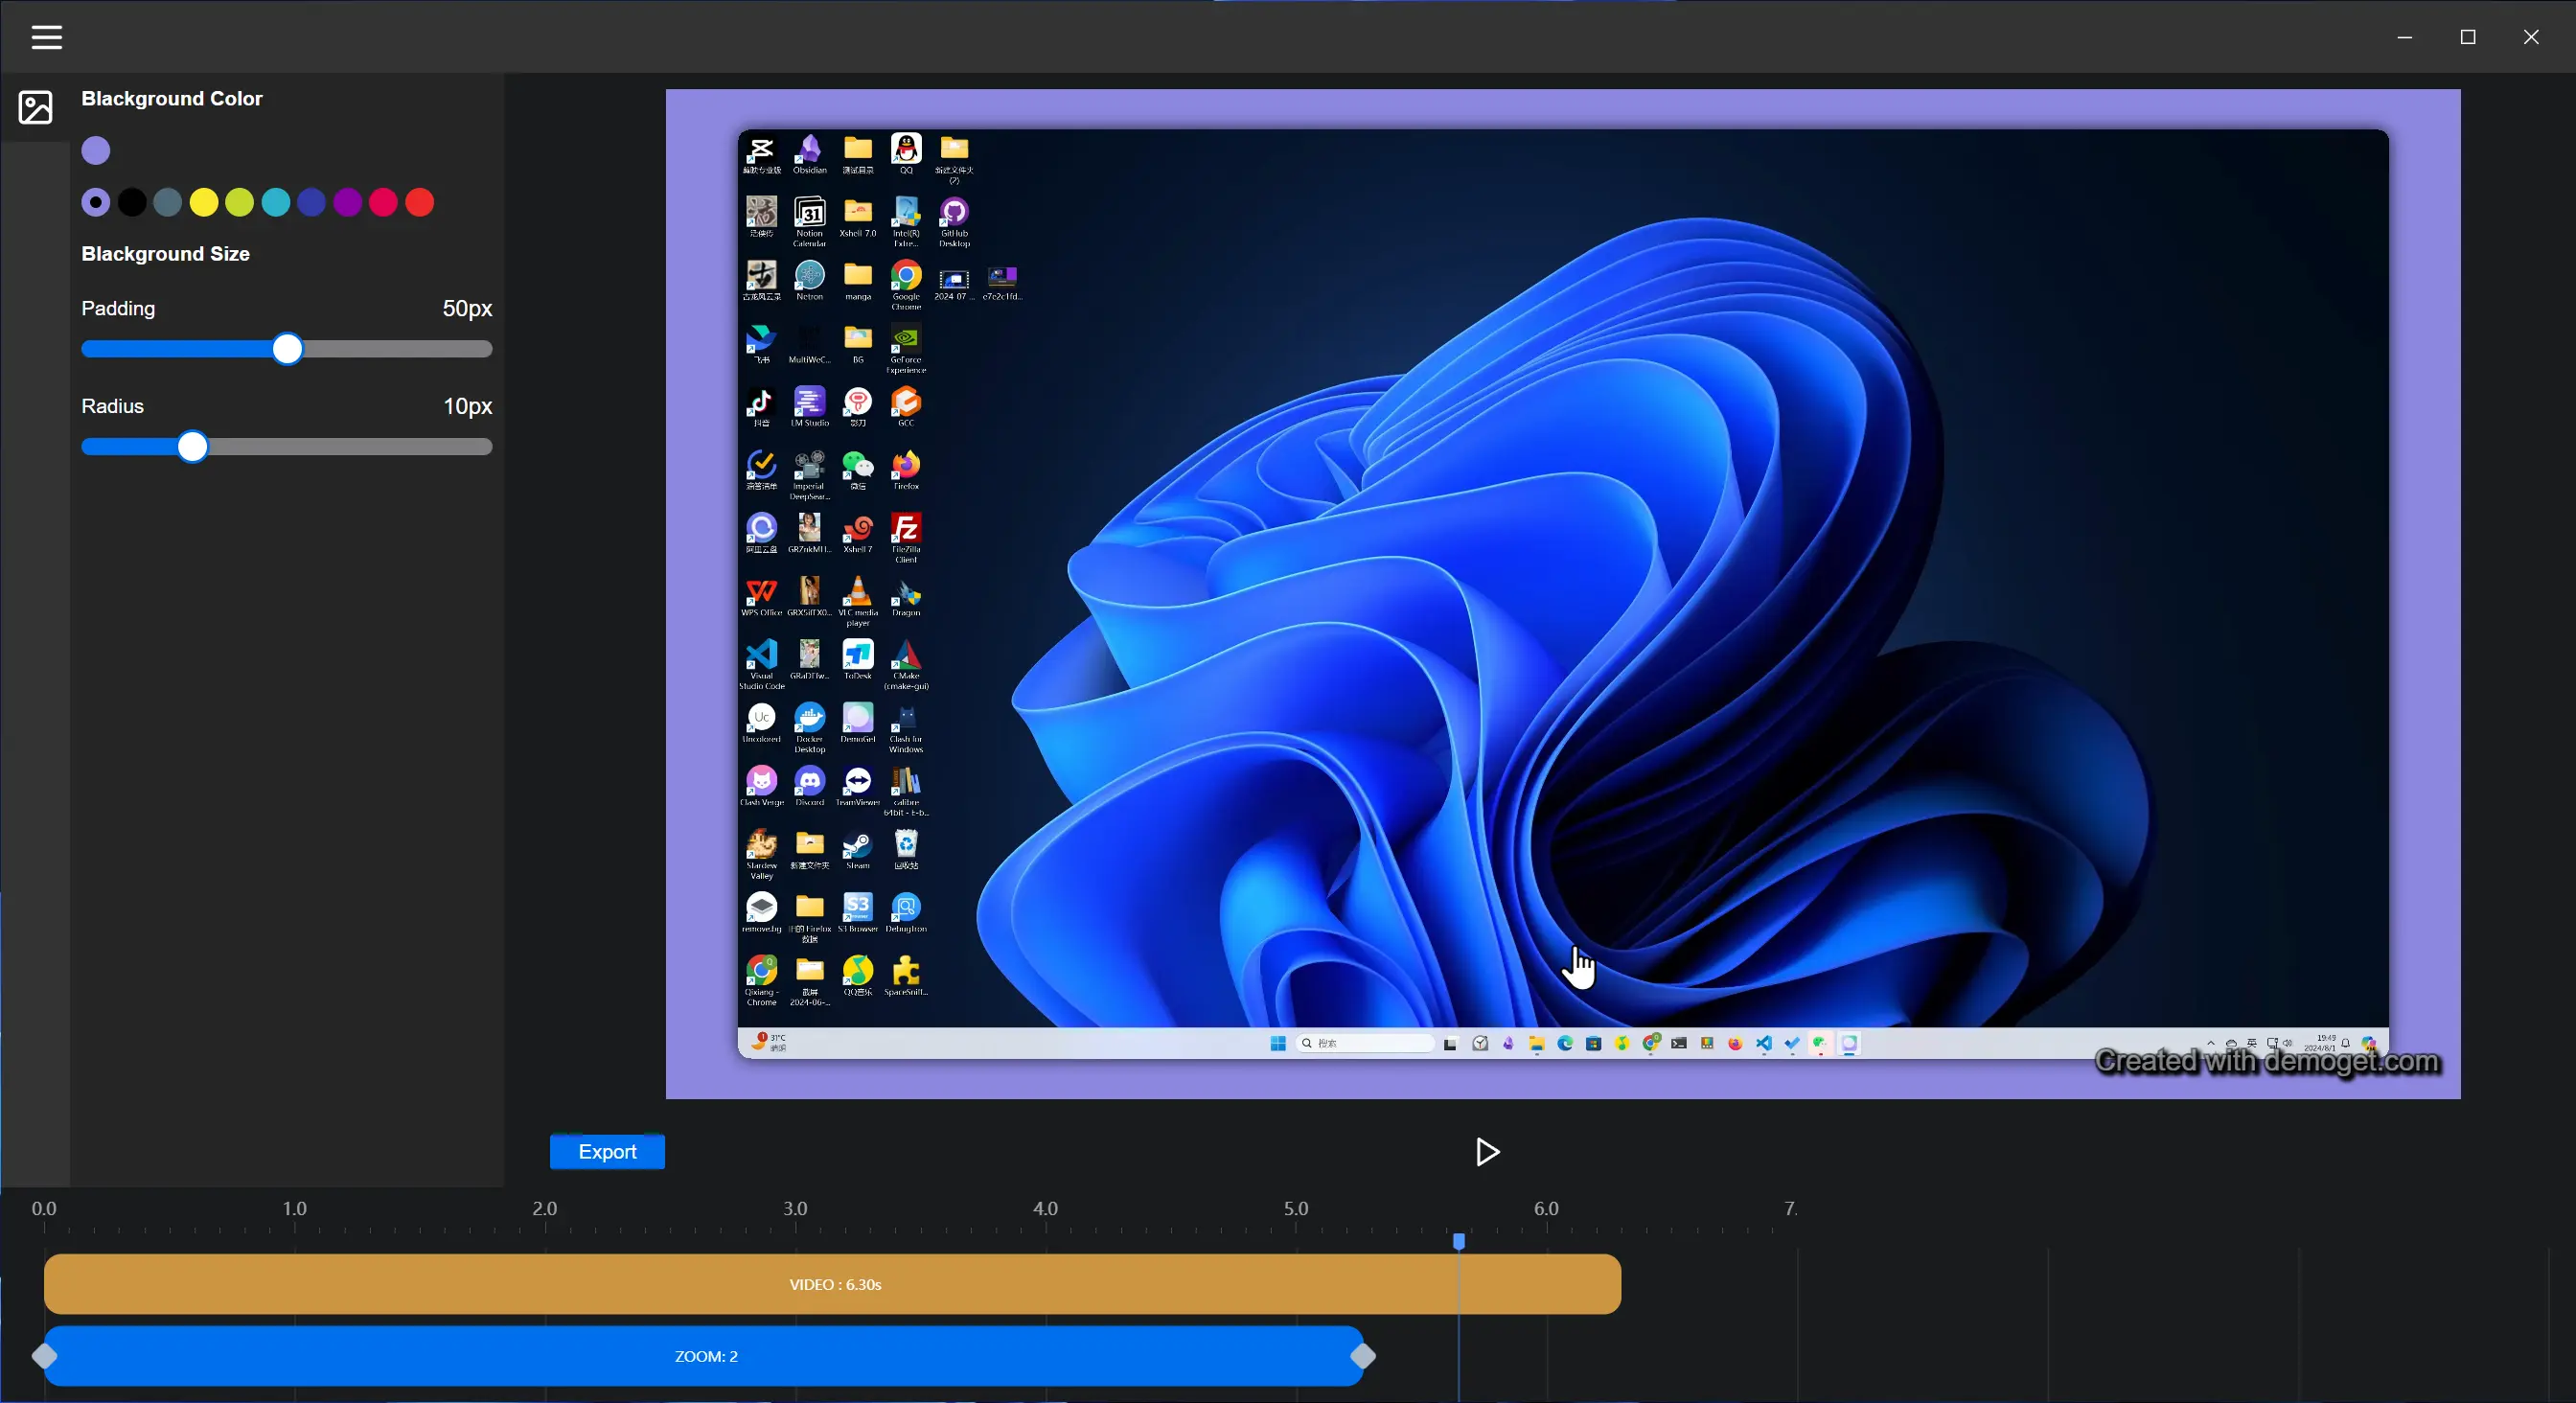Click the Radius slider handle
2576x1403 pixels.
tap(192, 447)
